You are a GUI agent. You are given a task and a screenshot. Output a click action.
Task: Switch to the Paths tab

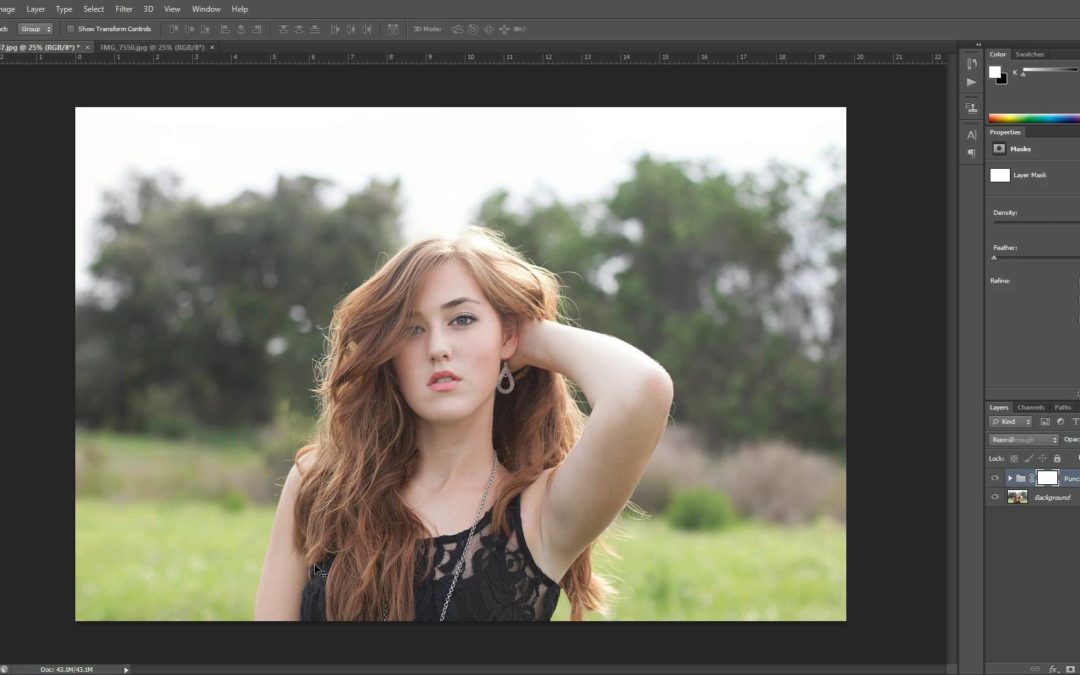coord(1063,408)
